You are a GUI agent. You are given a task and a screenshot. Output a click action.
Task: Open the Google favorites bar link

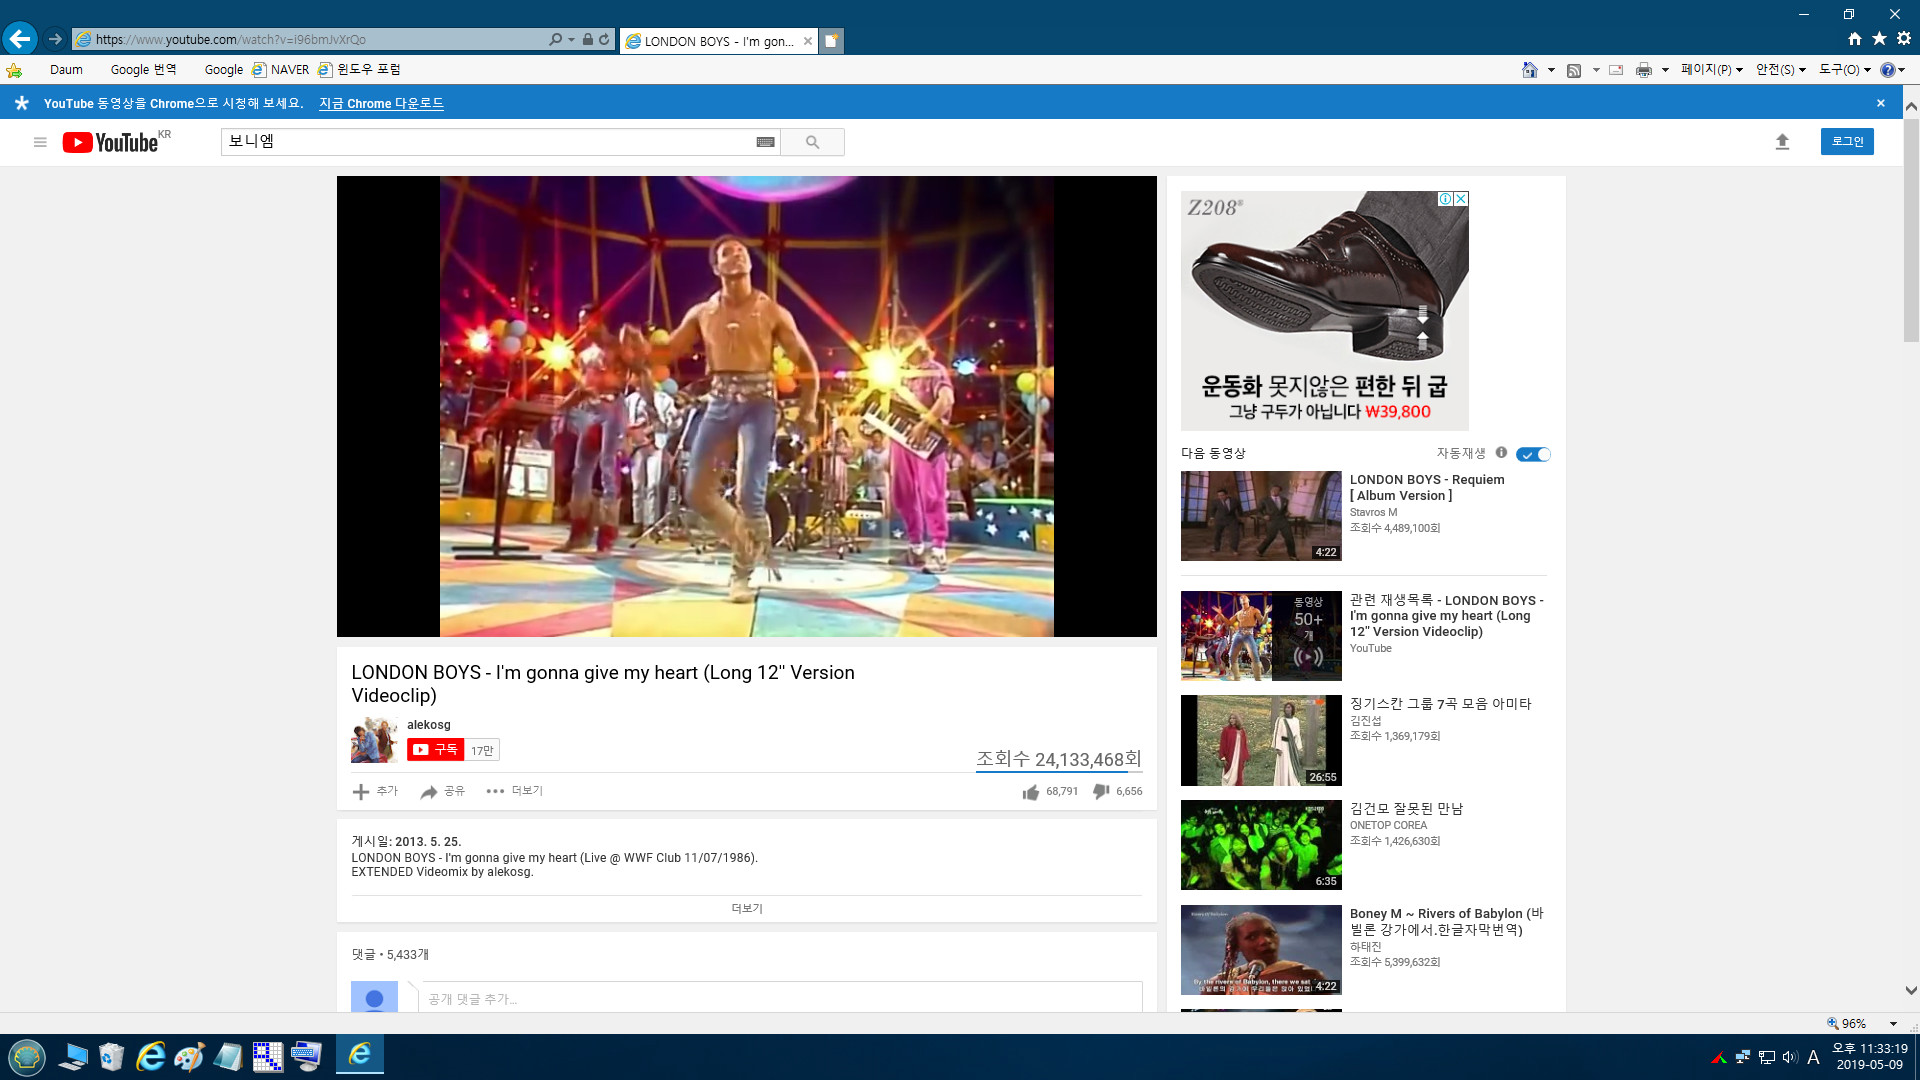pos(223,70)
